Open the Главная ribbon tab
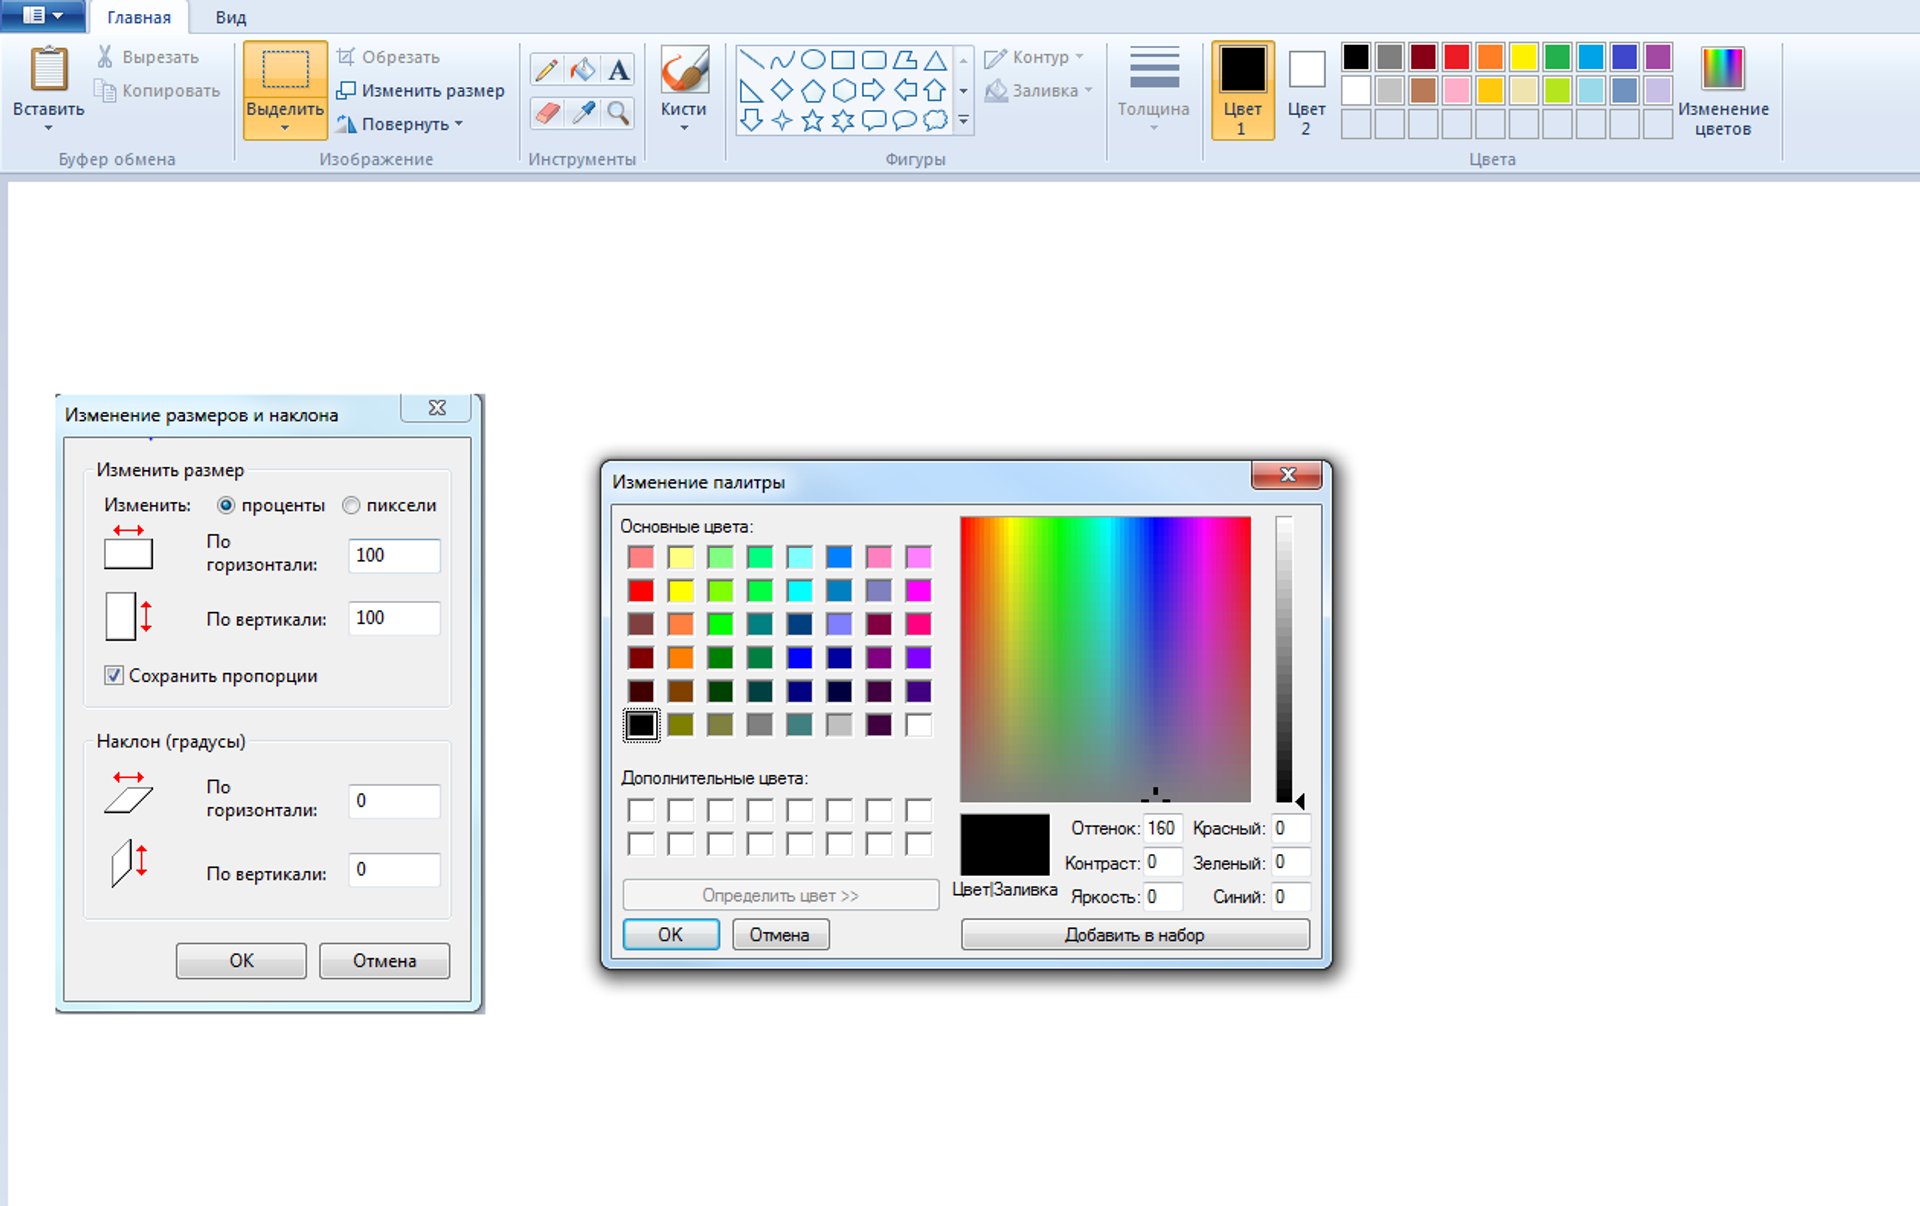This screenshot has height=1206, width=1920. coord(139,17)
